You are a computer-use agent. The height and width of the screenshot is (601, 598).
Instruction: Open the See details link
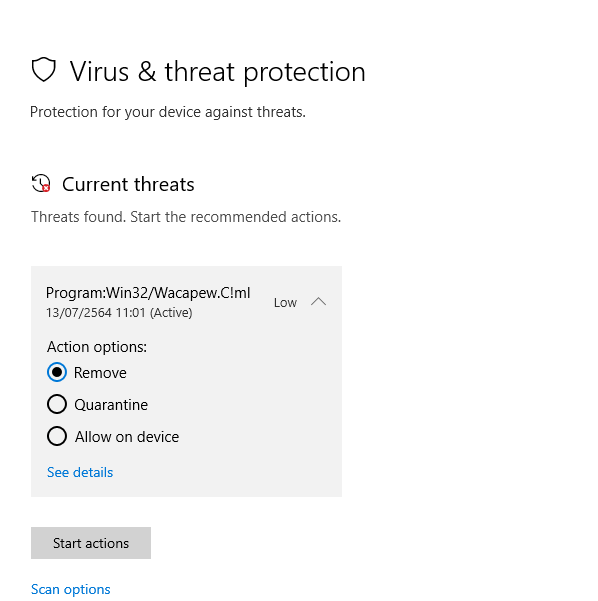point(80,472)
